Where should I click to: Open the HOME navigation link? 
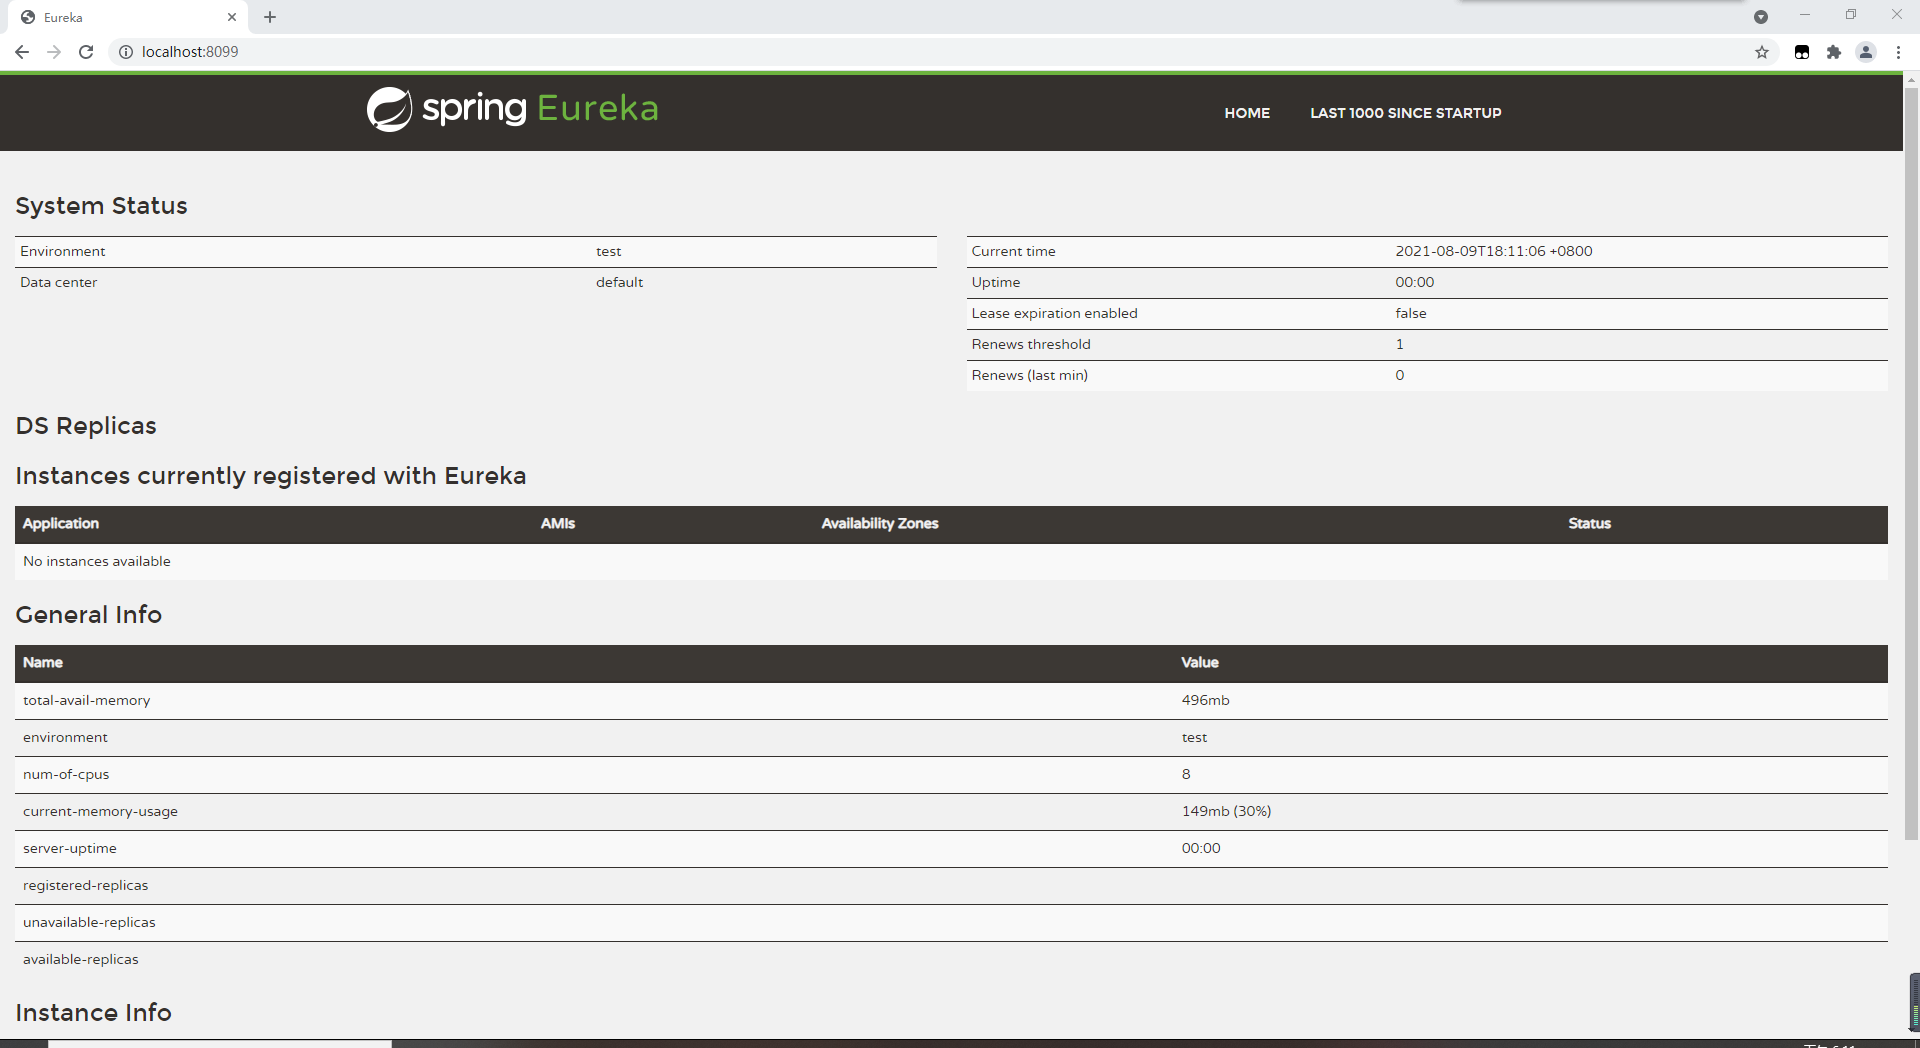pyautogui.click(x=1247, y=113)
